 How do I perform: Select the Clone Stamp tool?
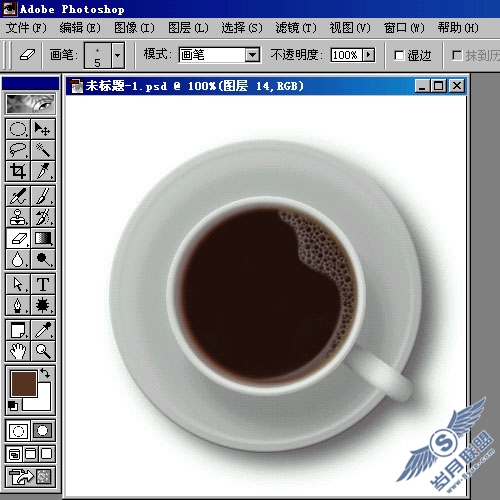(x=18, y=217)
